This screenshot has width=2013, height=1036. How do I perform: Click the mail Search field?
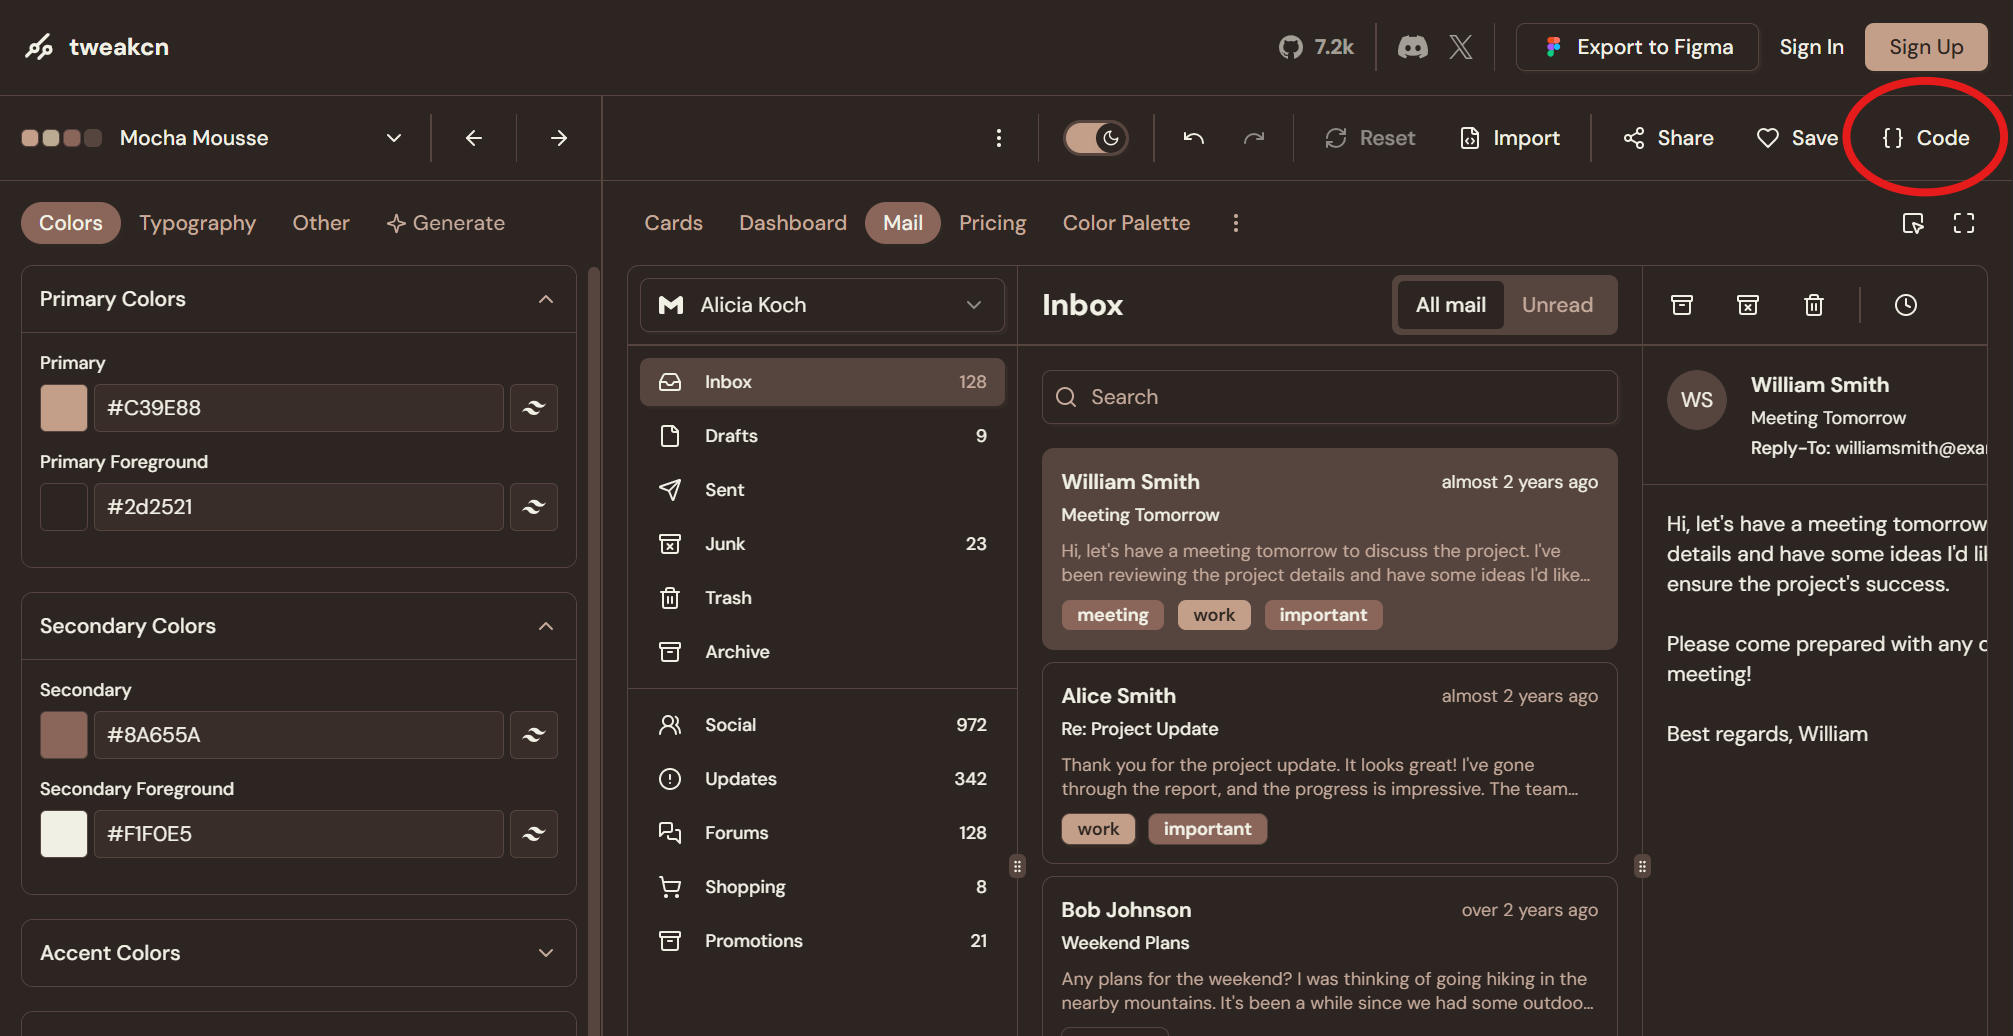[x=1329, y=397]
